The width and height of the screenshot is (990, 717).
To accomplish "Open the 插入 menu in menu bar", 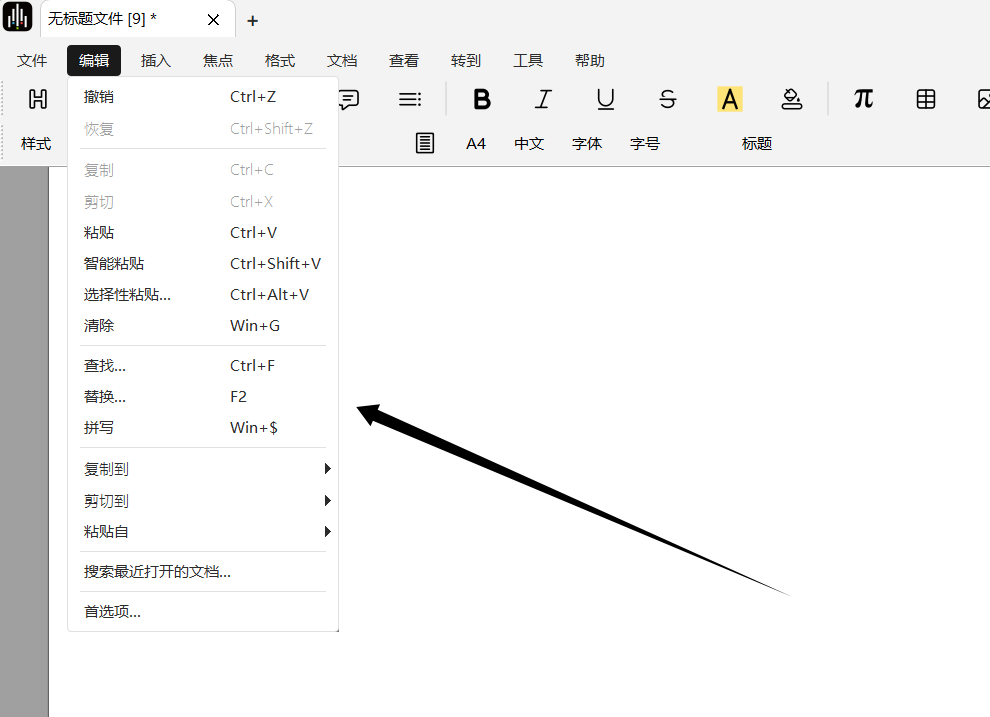I will (156, 61).
